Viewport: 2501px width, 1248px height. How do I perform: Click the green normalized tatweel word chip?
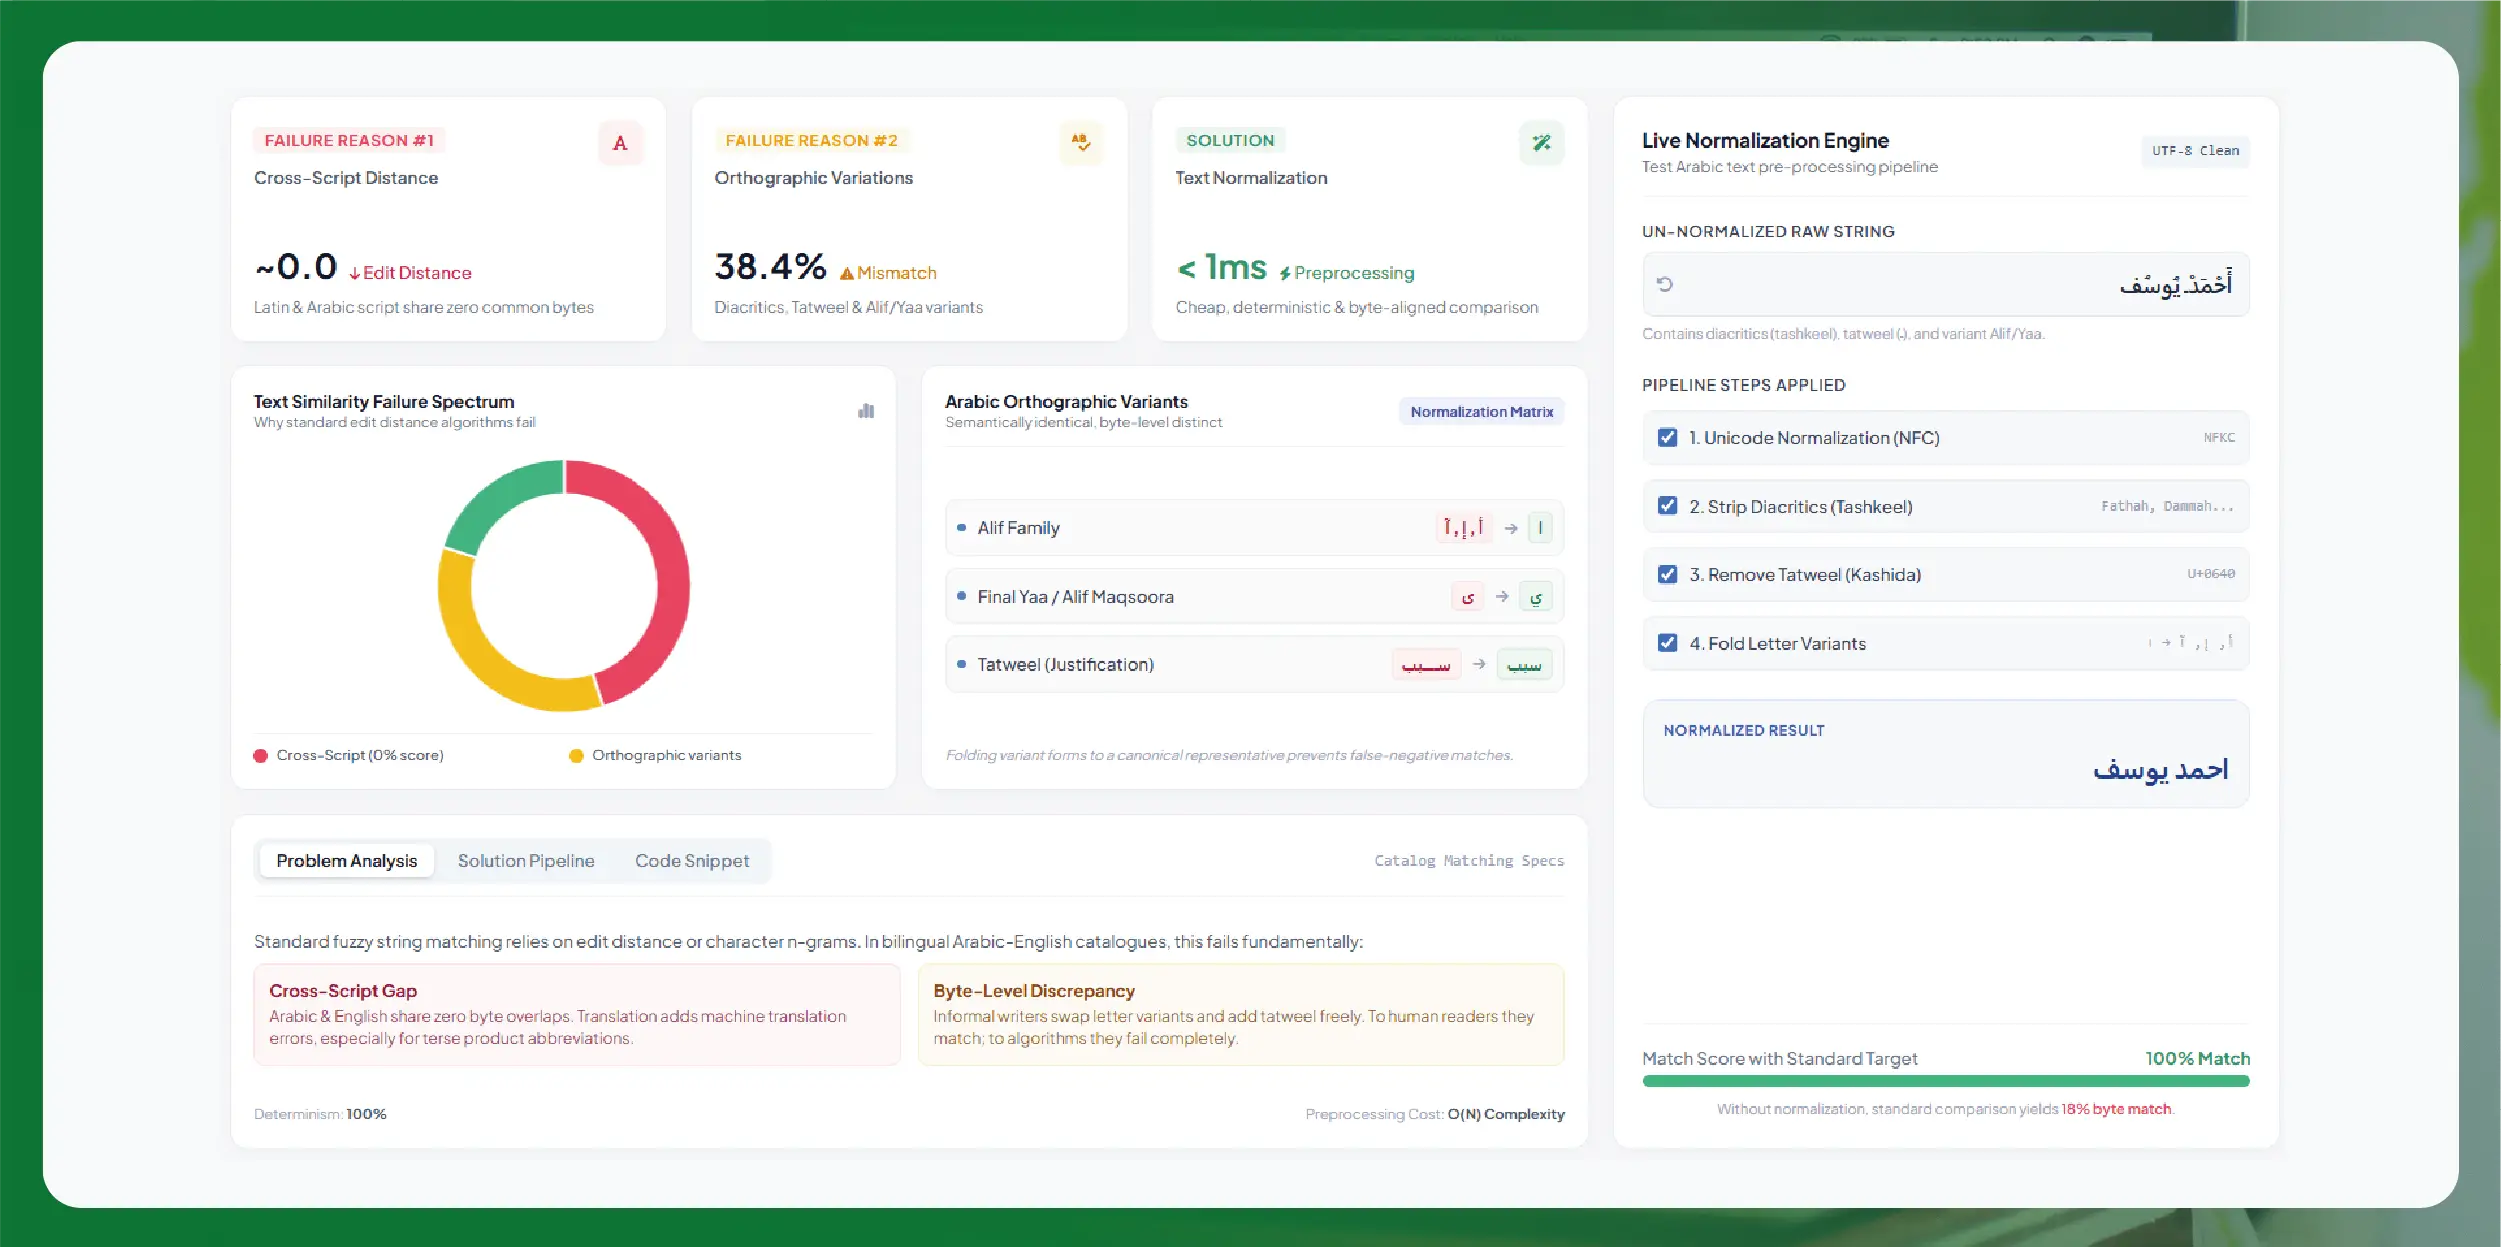click(1524, 664)
